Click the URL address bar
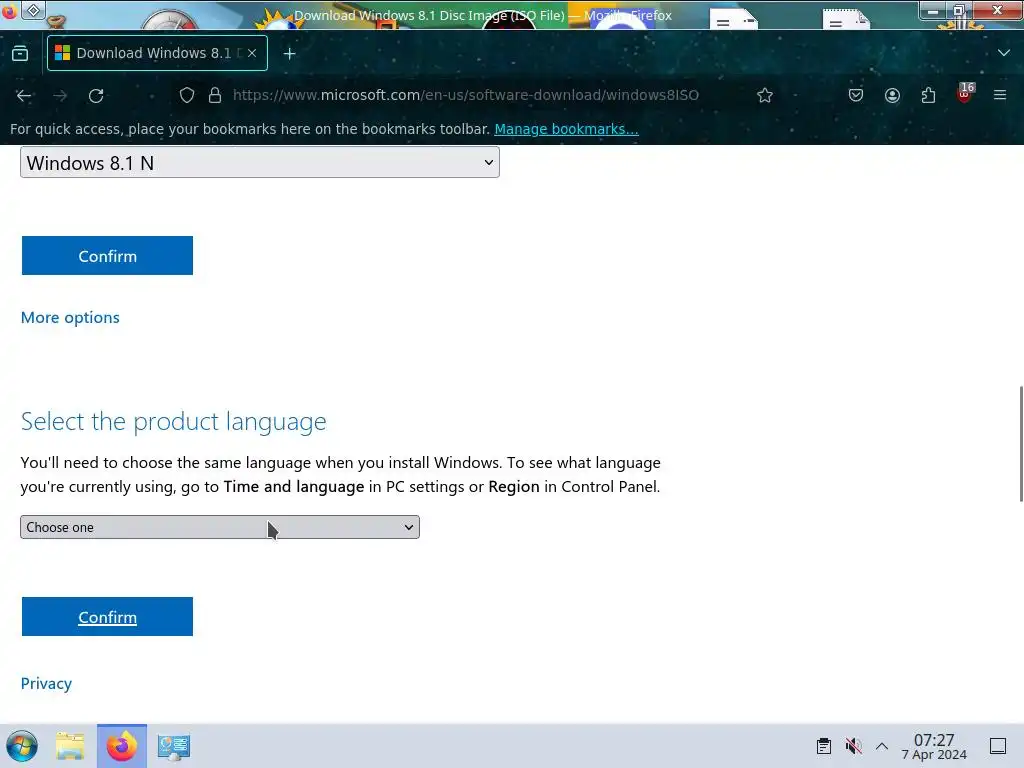 click(466, 95)
